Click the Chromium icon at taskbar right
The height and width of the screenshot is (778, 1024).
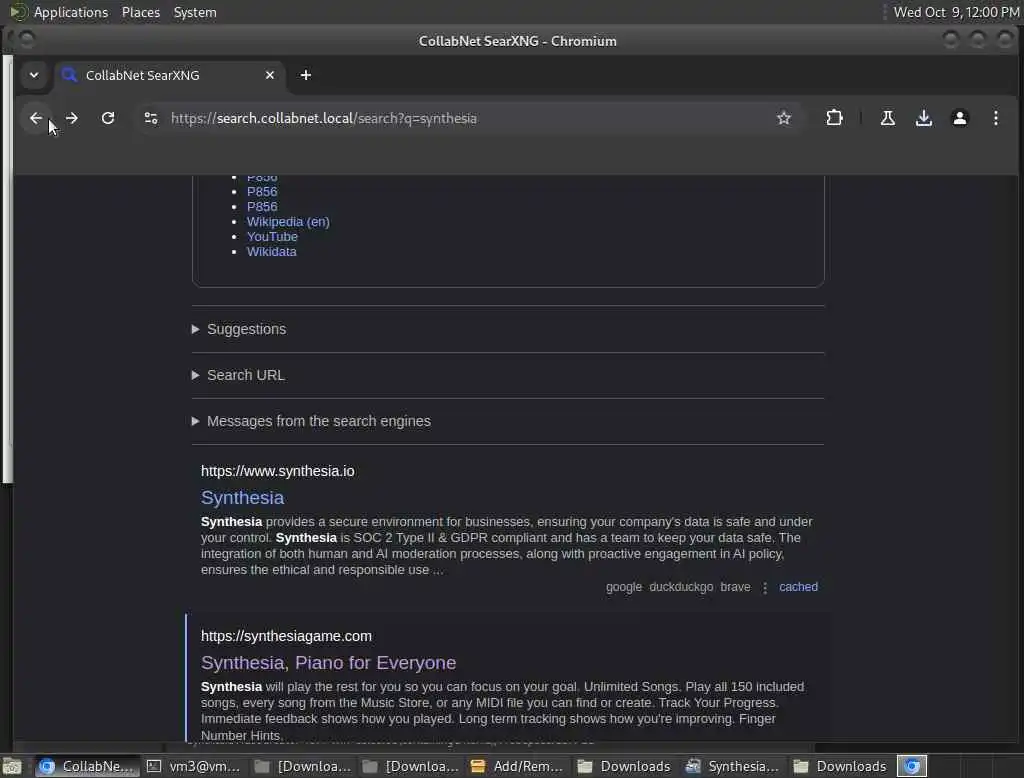(912, 766)
